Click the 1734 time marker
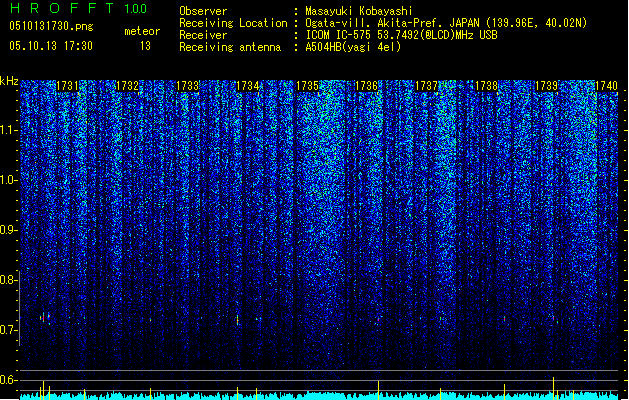Screen dimensions: 629x400 click(x=248, y=86)
